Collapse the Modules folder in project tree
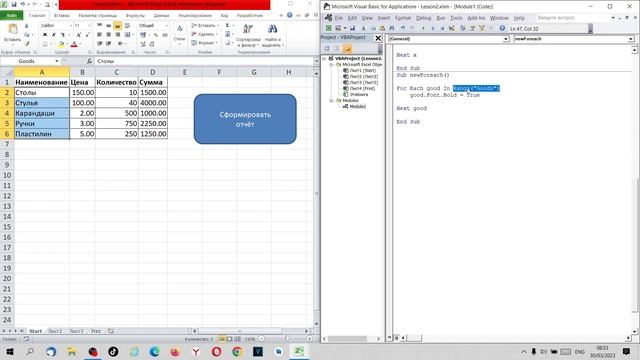 [x=332, y=100]
